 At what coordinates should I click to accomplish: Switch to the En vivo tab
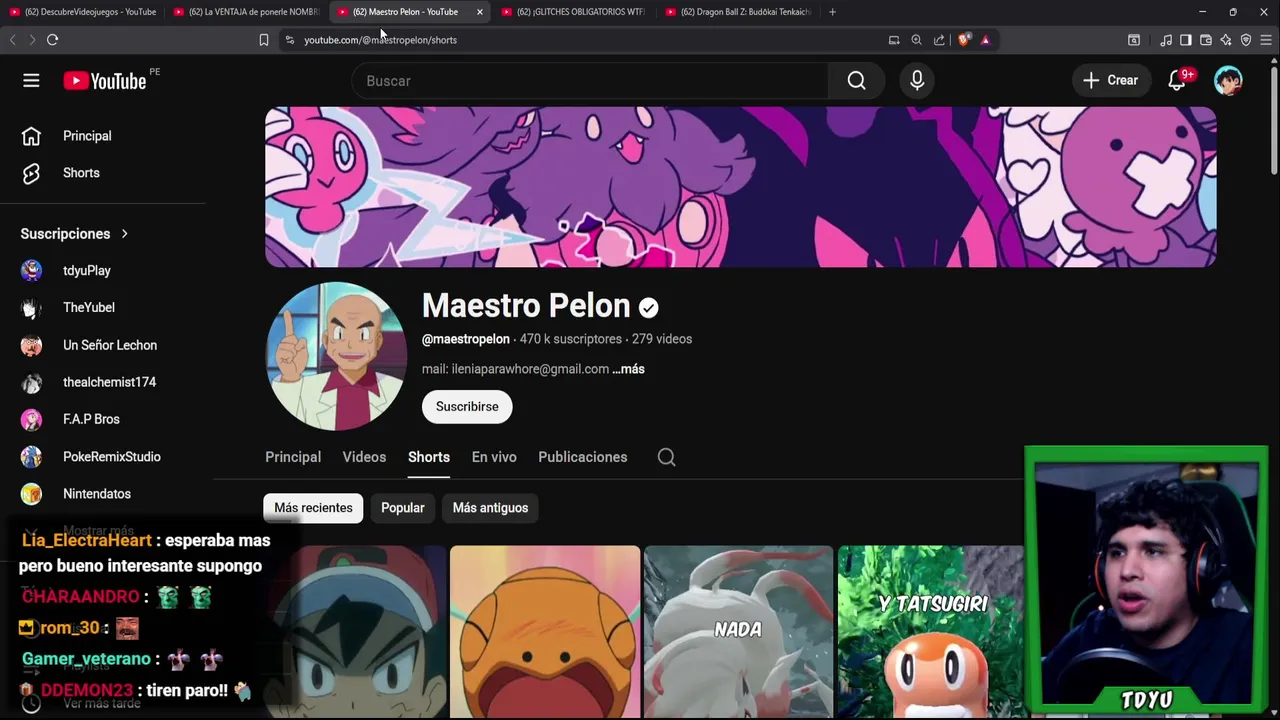[494, 457]
